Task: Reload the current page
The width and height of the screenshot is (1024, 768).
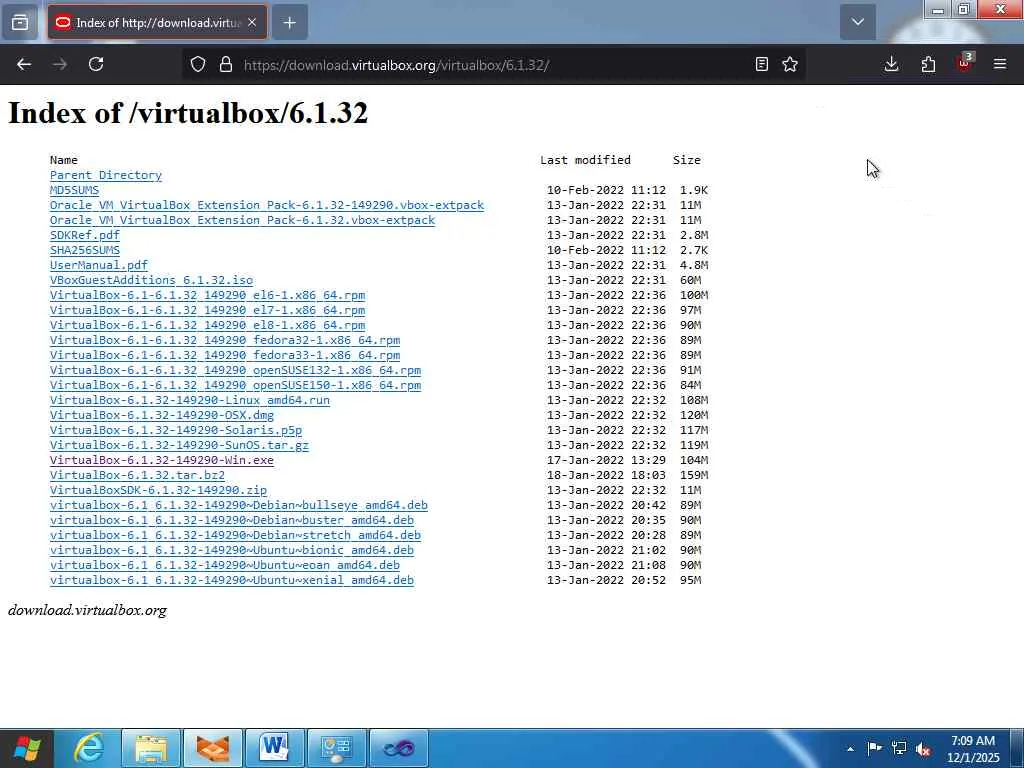Action: [96, 64]
